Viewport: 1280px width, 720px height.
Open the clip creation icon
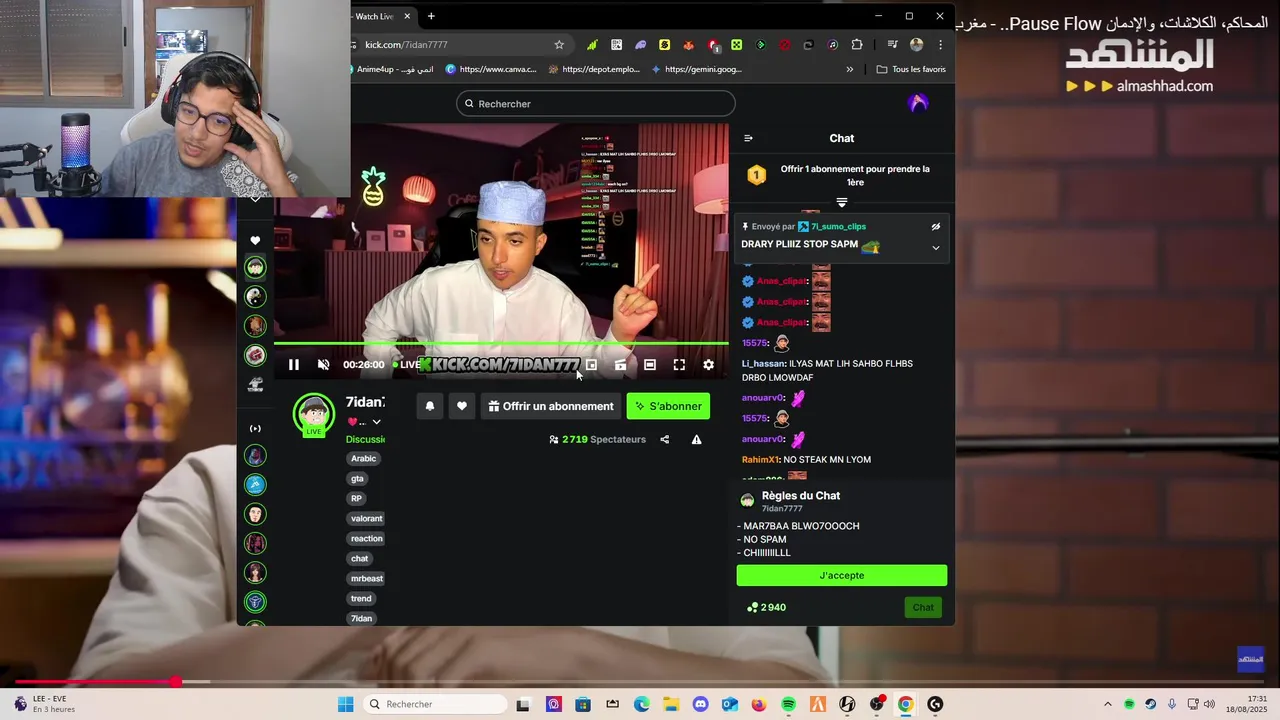coord(621,365)
